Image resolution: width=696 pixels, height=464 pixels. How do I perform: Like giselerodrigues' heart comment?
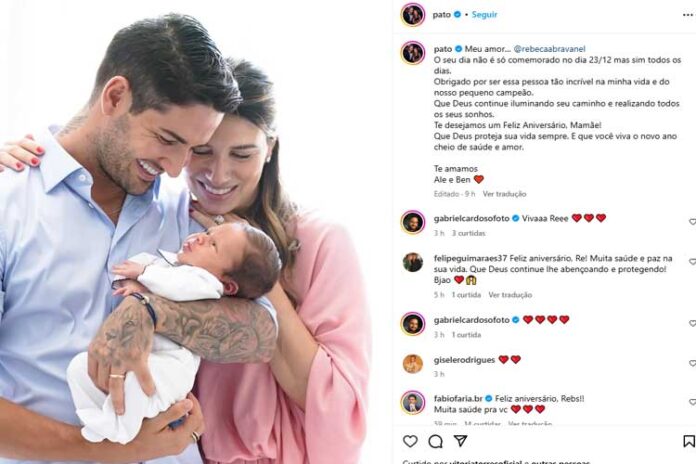click(x=692, y=363)
